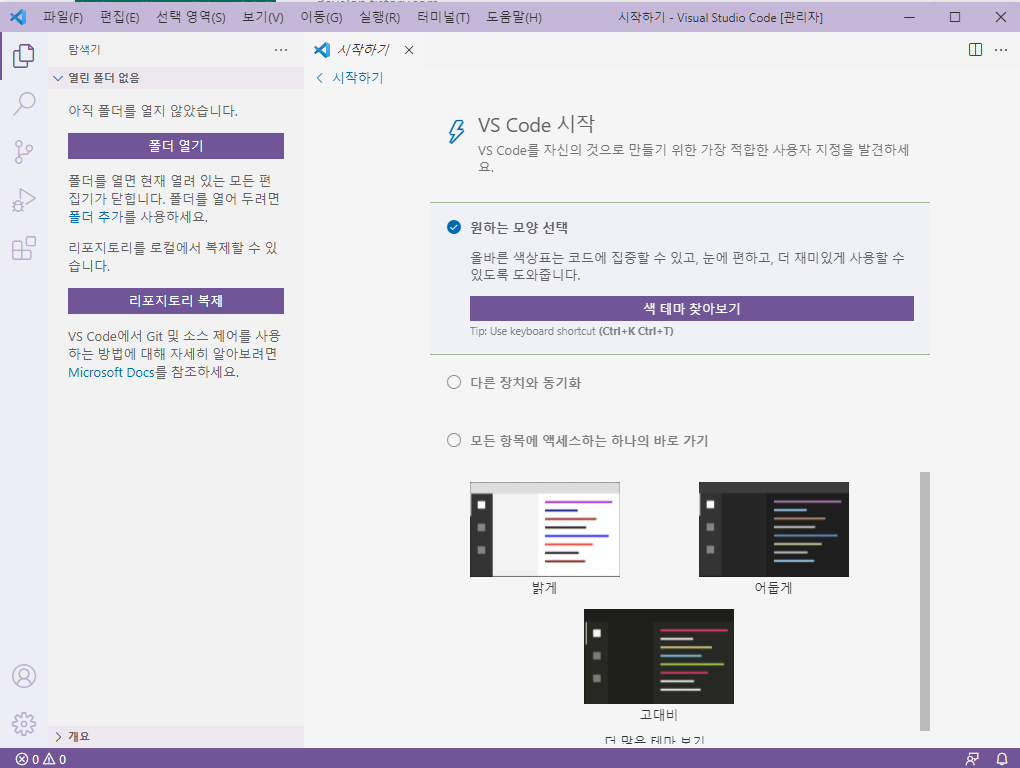The height and width of the screenshot is (768, 1020).
Task: Choose the 고대비 high contrast theme thumbnail
Action: tap(659, 656)
